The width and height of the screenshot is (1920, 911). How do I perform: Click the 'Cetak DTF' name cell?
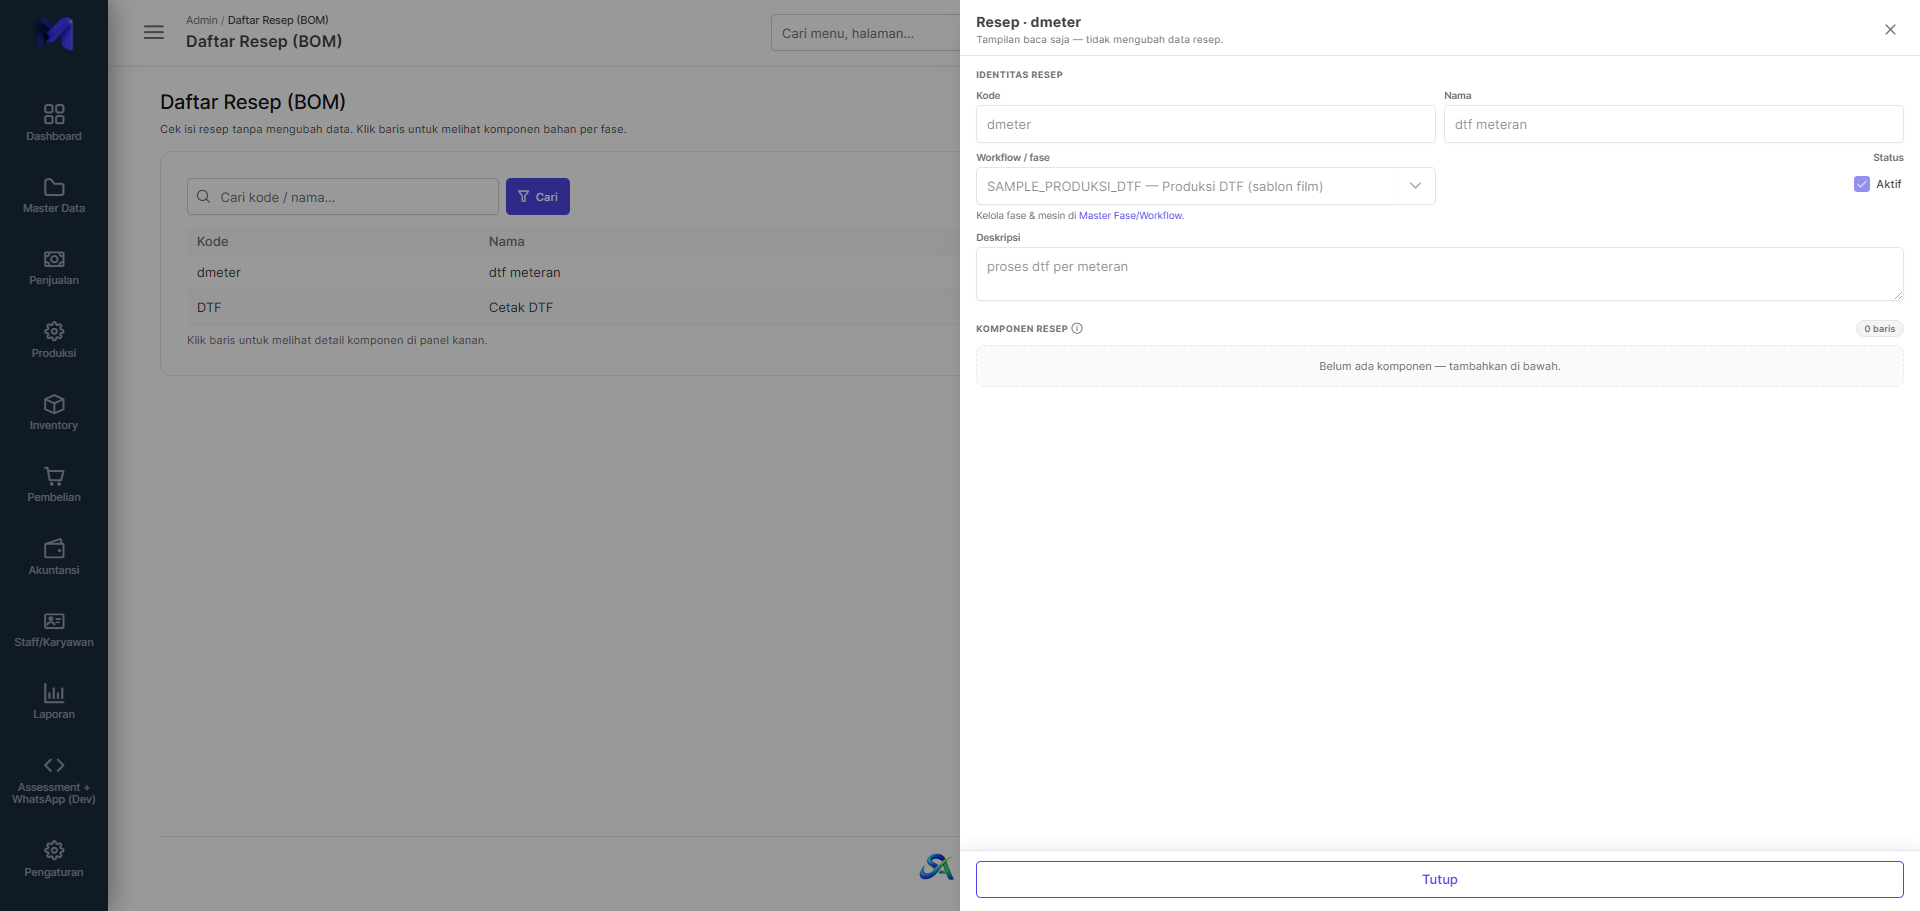coord(520,307)
